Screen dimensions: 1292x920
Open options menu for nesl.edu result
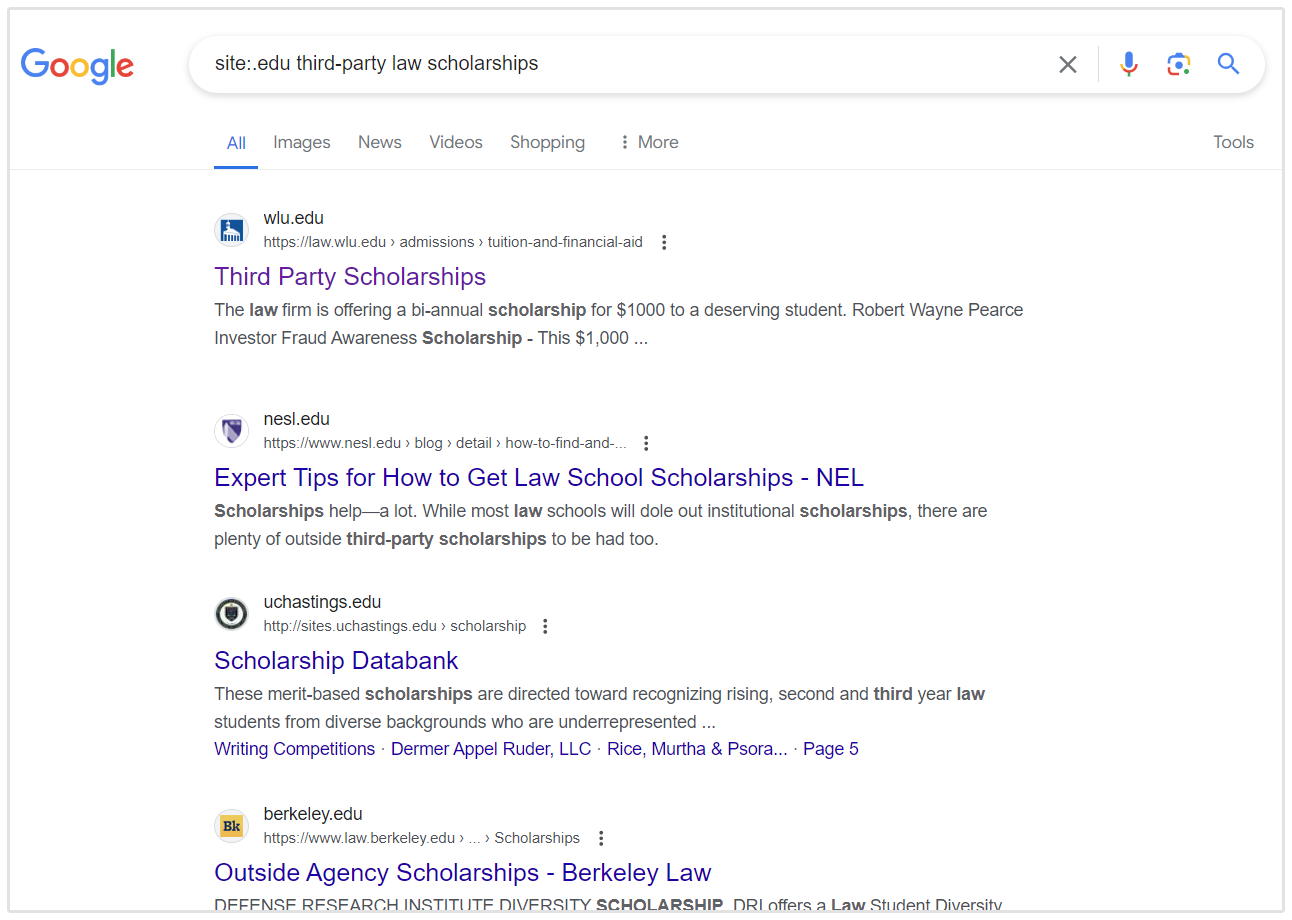(646, 443)
